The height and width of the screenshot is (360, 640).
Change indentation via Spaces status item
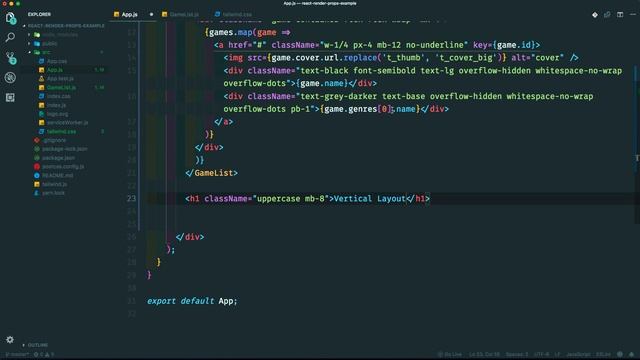[517, 355]
